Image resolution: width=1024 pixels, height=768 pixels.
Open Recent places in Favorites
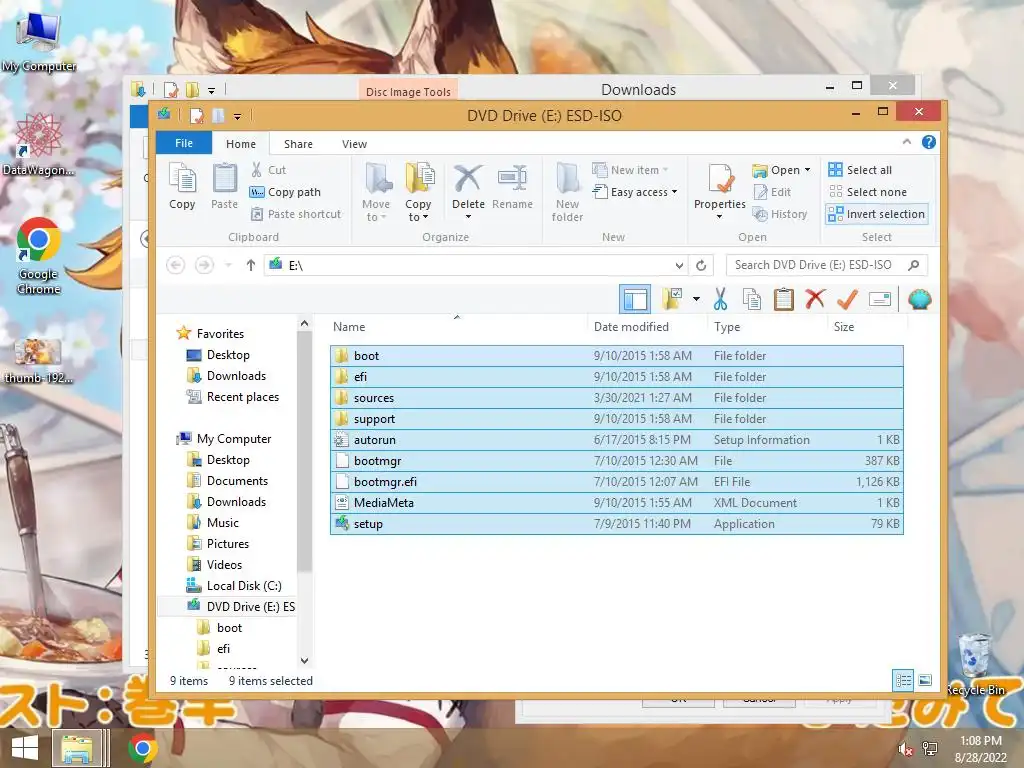[x=233, y=397]
